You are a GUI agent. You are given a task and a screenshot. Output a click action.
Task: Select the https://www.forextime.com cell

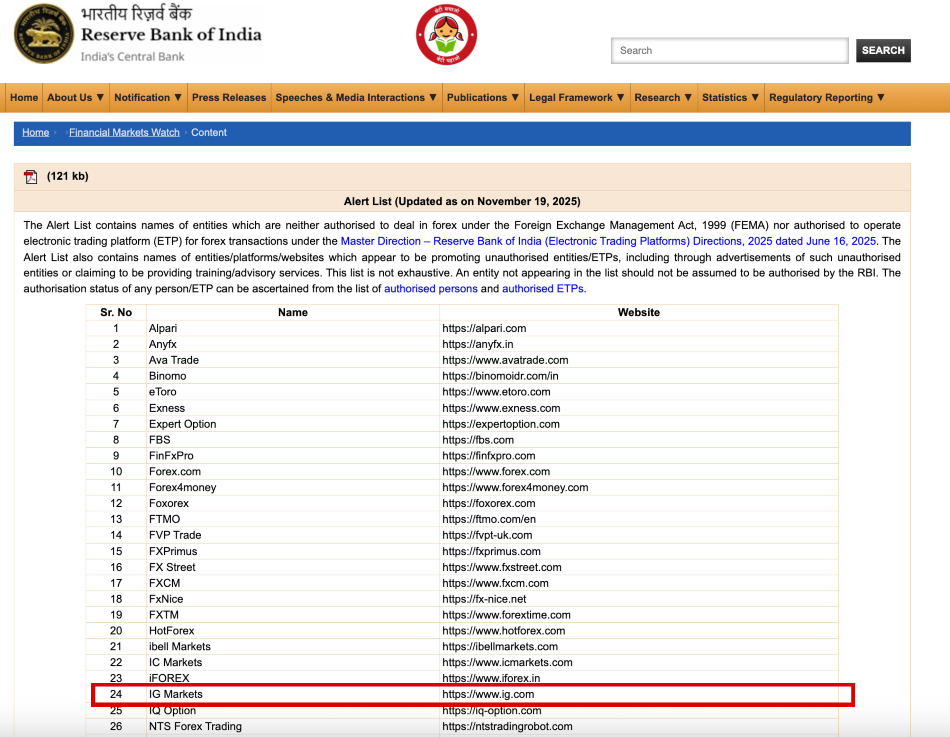click(x=639, y=615)
